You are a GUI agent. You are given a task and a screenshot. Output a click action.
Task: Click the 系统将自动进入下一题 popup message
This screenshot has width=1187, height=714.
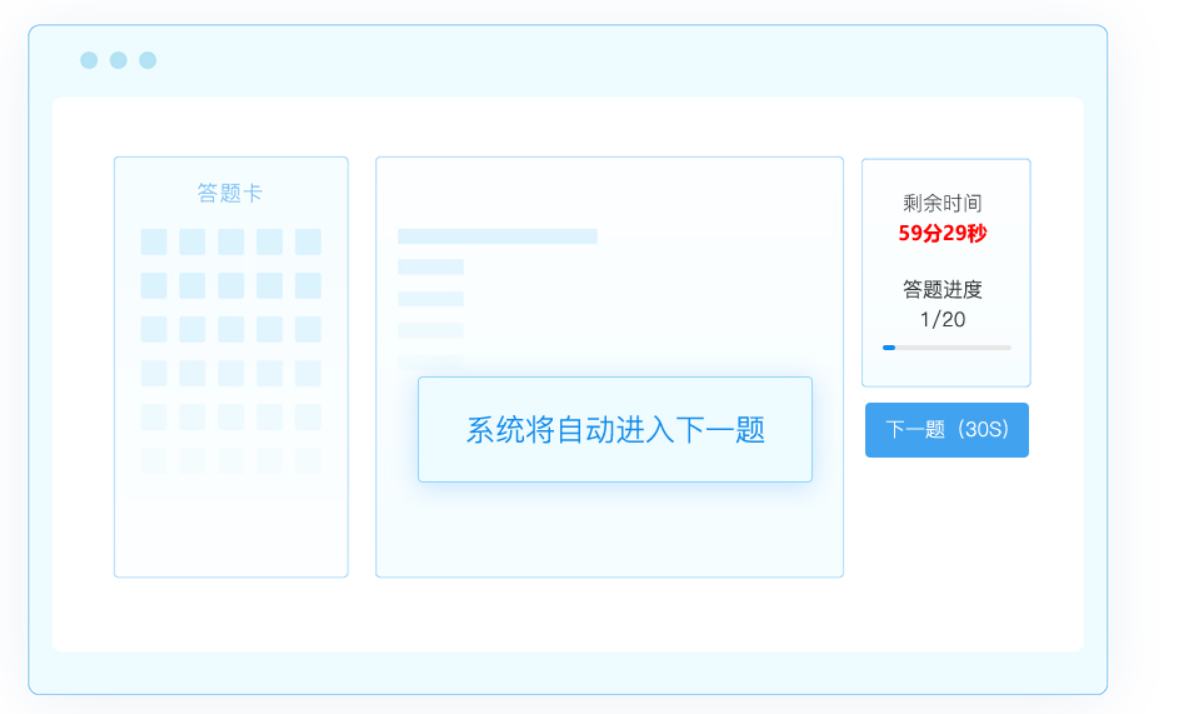click(615, 430)
